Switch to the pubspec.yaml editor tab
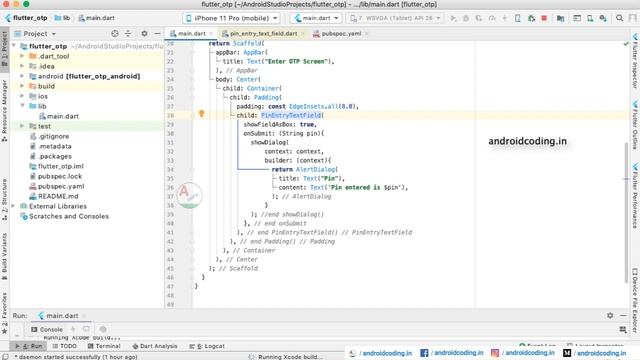Screen dimensions: 640x360 tap(340, 33)
